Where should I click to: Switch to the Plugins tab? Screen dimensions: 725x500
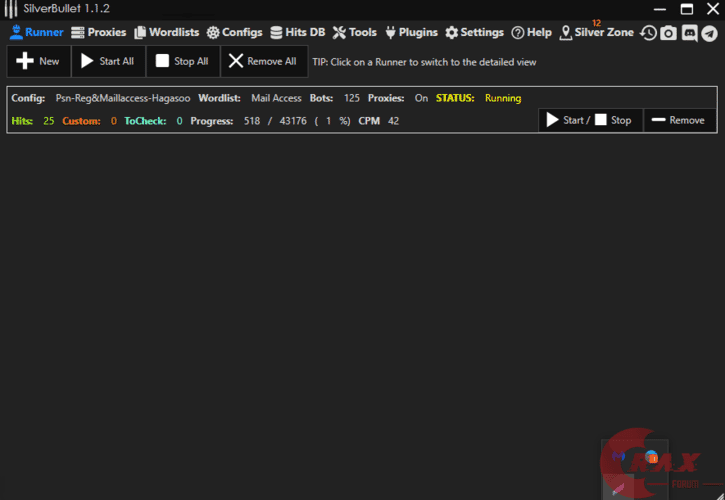point(412,32)
